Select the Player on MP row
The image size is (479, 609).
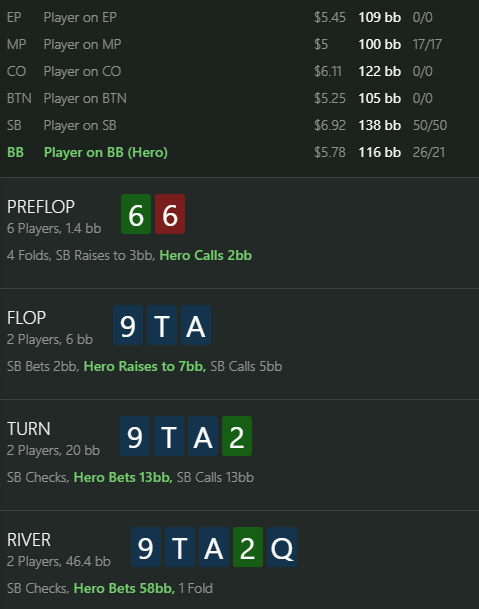(239, 44)
